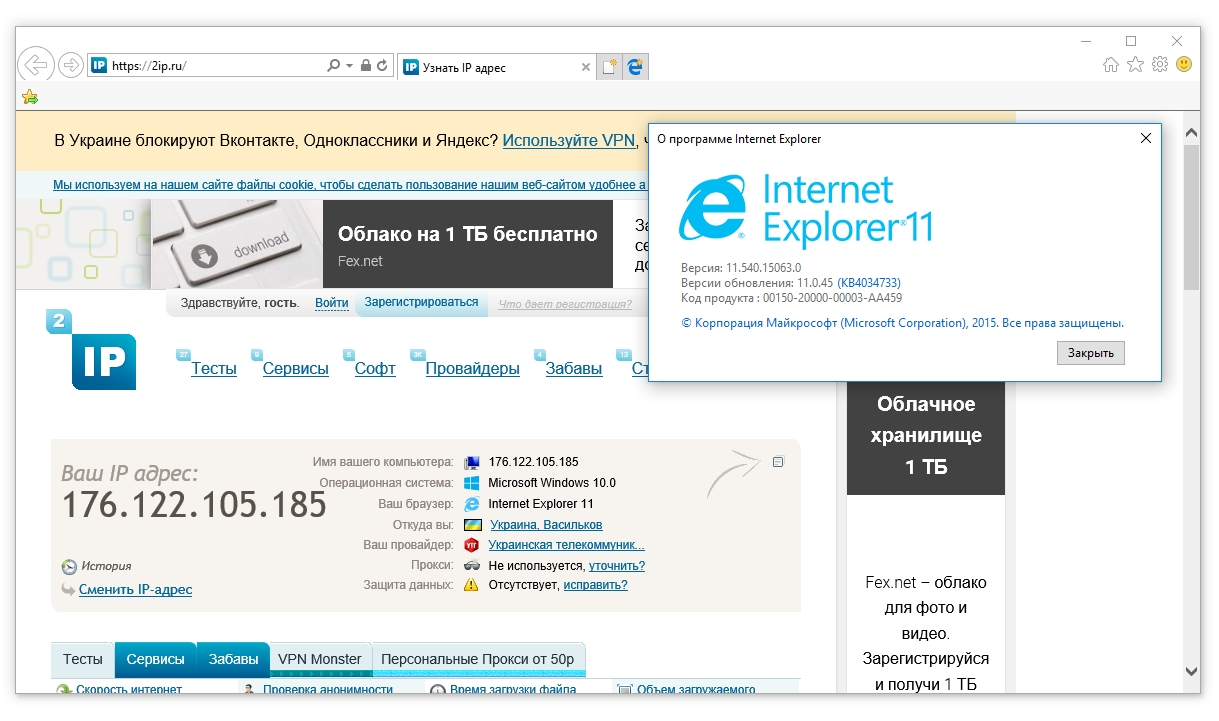1219x721 pixels.
Task: Switch to 'Персональные Прокси от 50р' tab
Action: 478,659
